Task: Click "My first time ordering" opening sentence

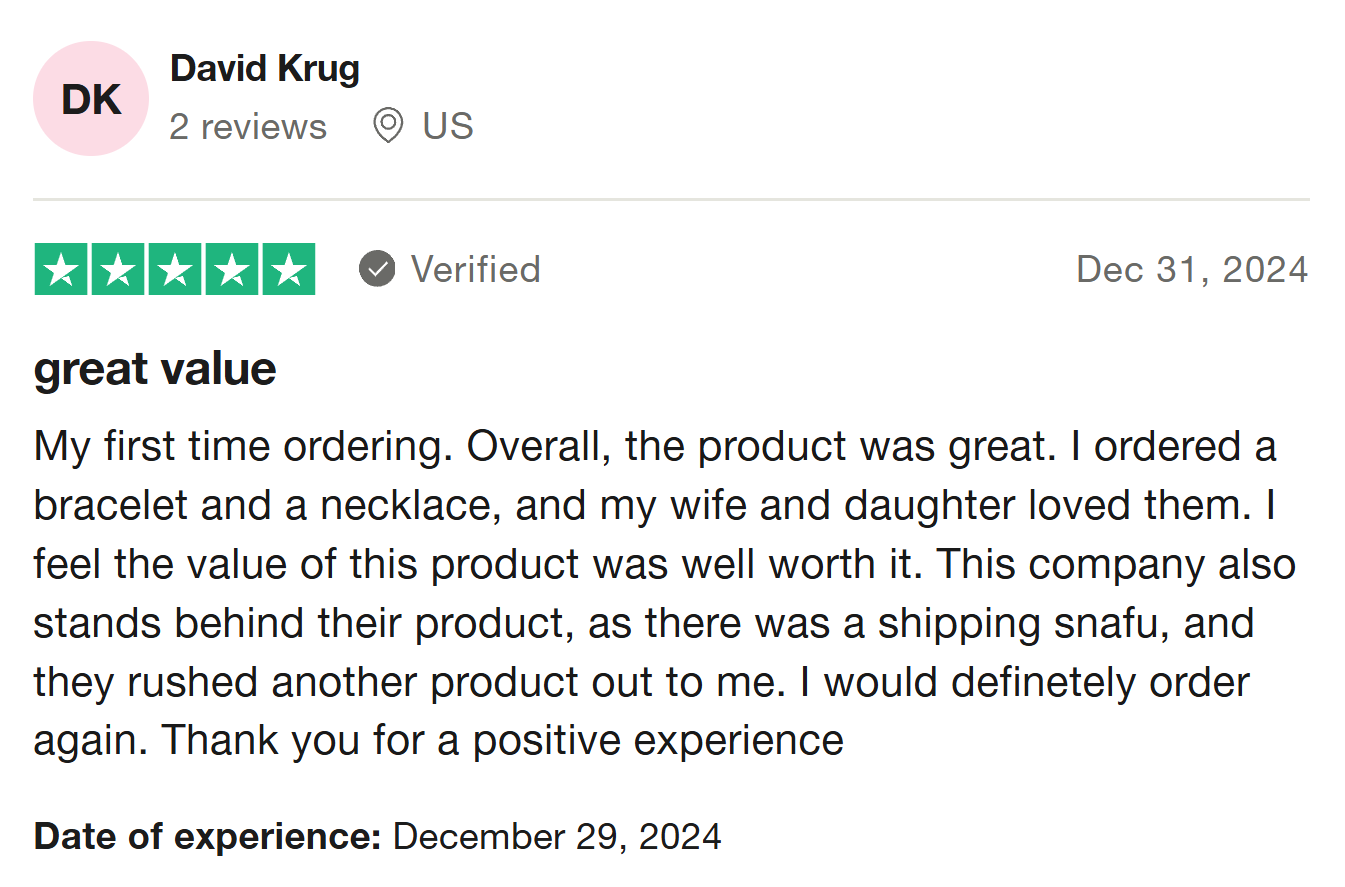Action: click(x=240, y=446)
